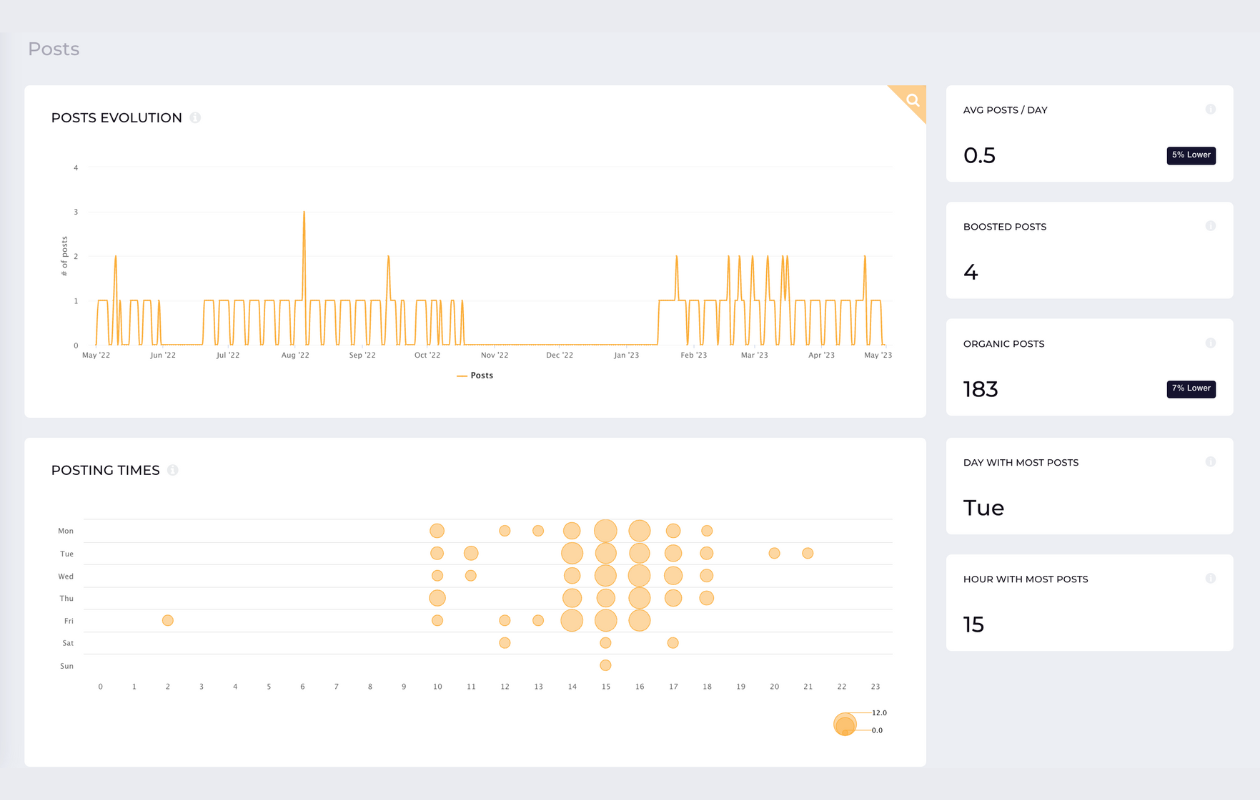Select the Wednesday 11 o'clock bubble
The image size is (1260, 800).
(x=471, y=576)
